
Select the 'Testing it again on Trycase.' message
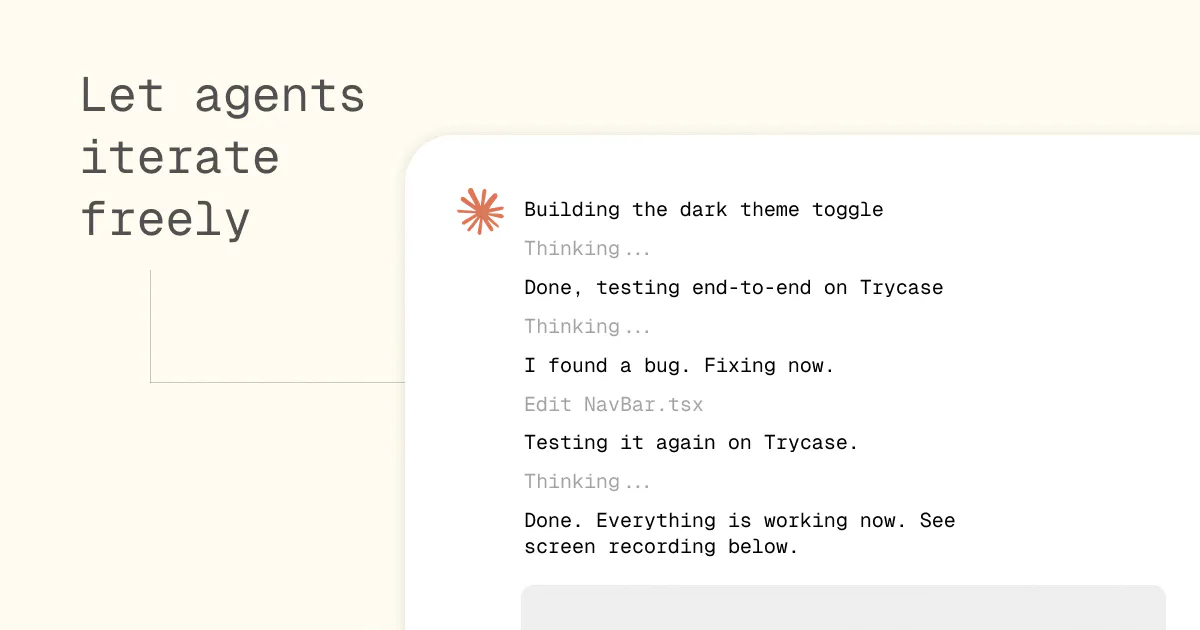tap(691, 443)
